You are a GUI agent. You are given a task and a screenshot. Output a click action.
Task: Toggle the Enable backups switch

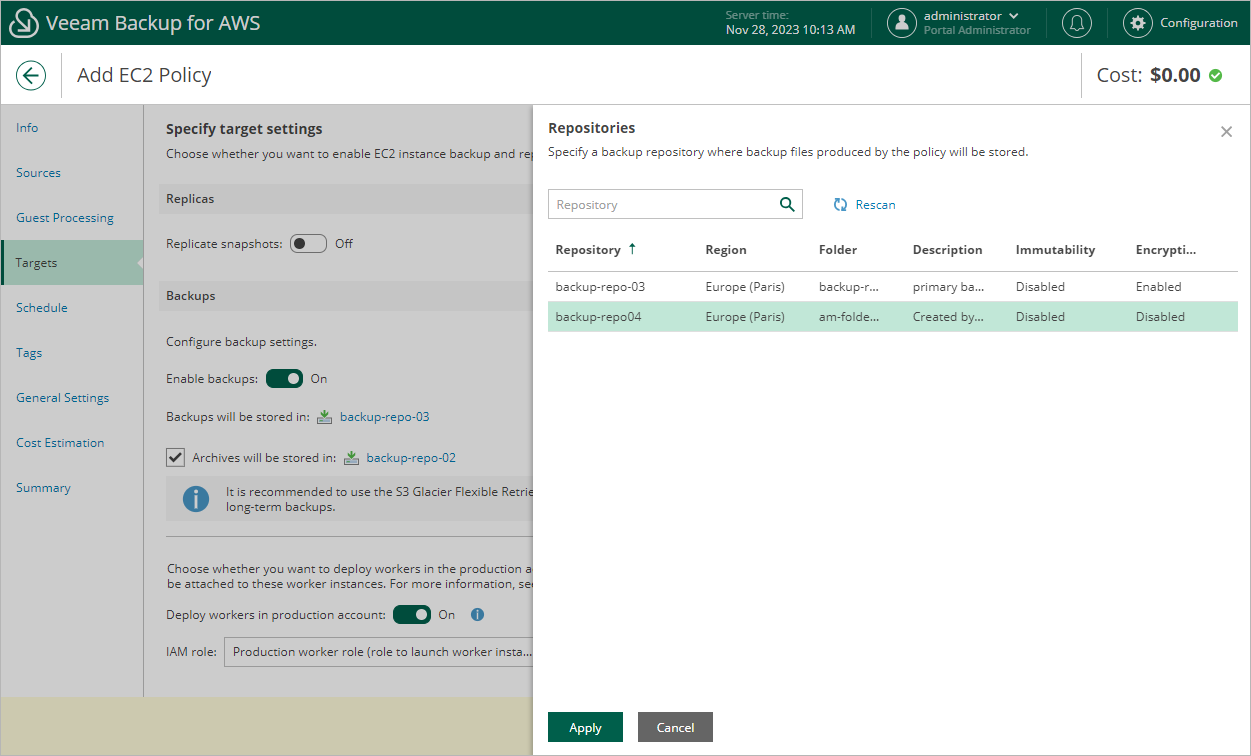coord(284,379)
